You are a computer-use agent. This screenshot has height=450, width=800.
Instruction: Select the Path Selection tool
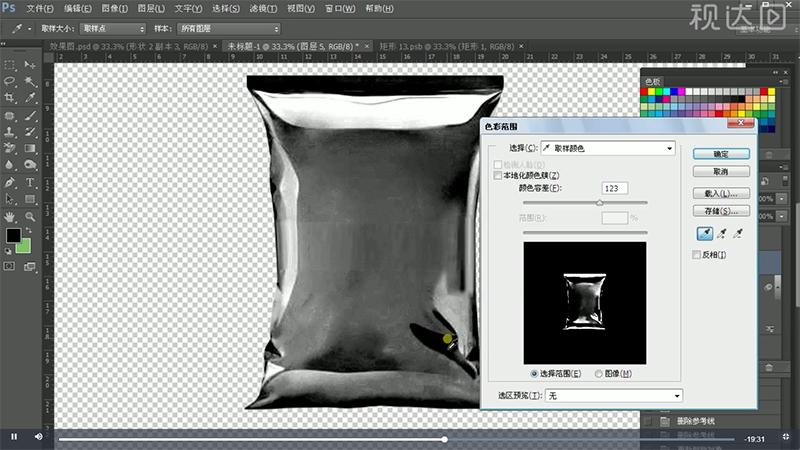click(9, 198)
